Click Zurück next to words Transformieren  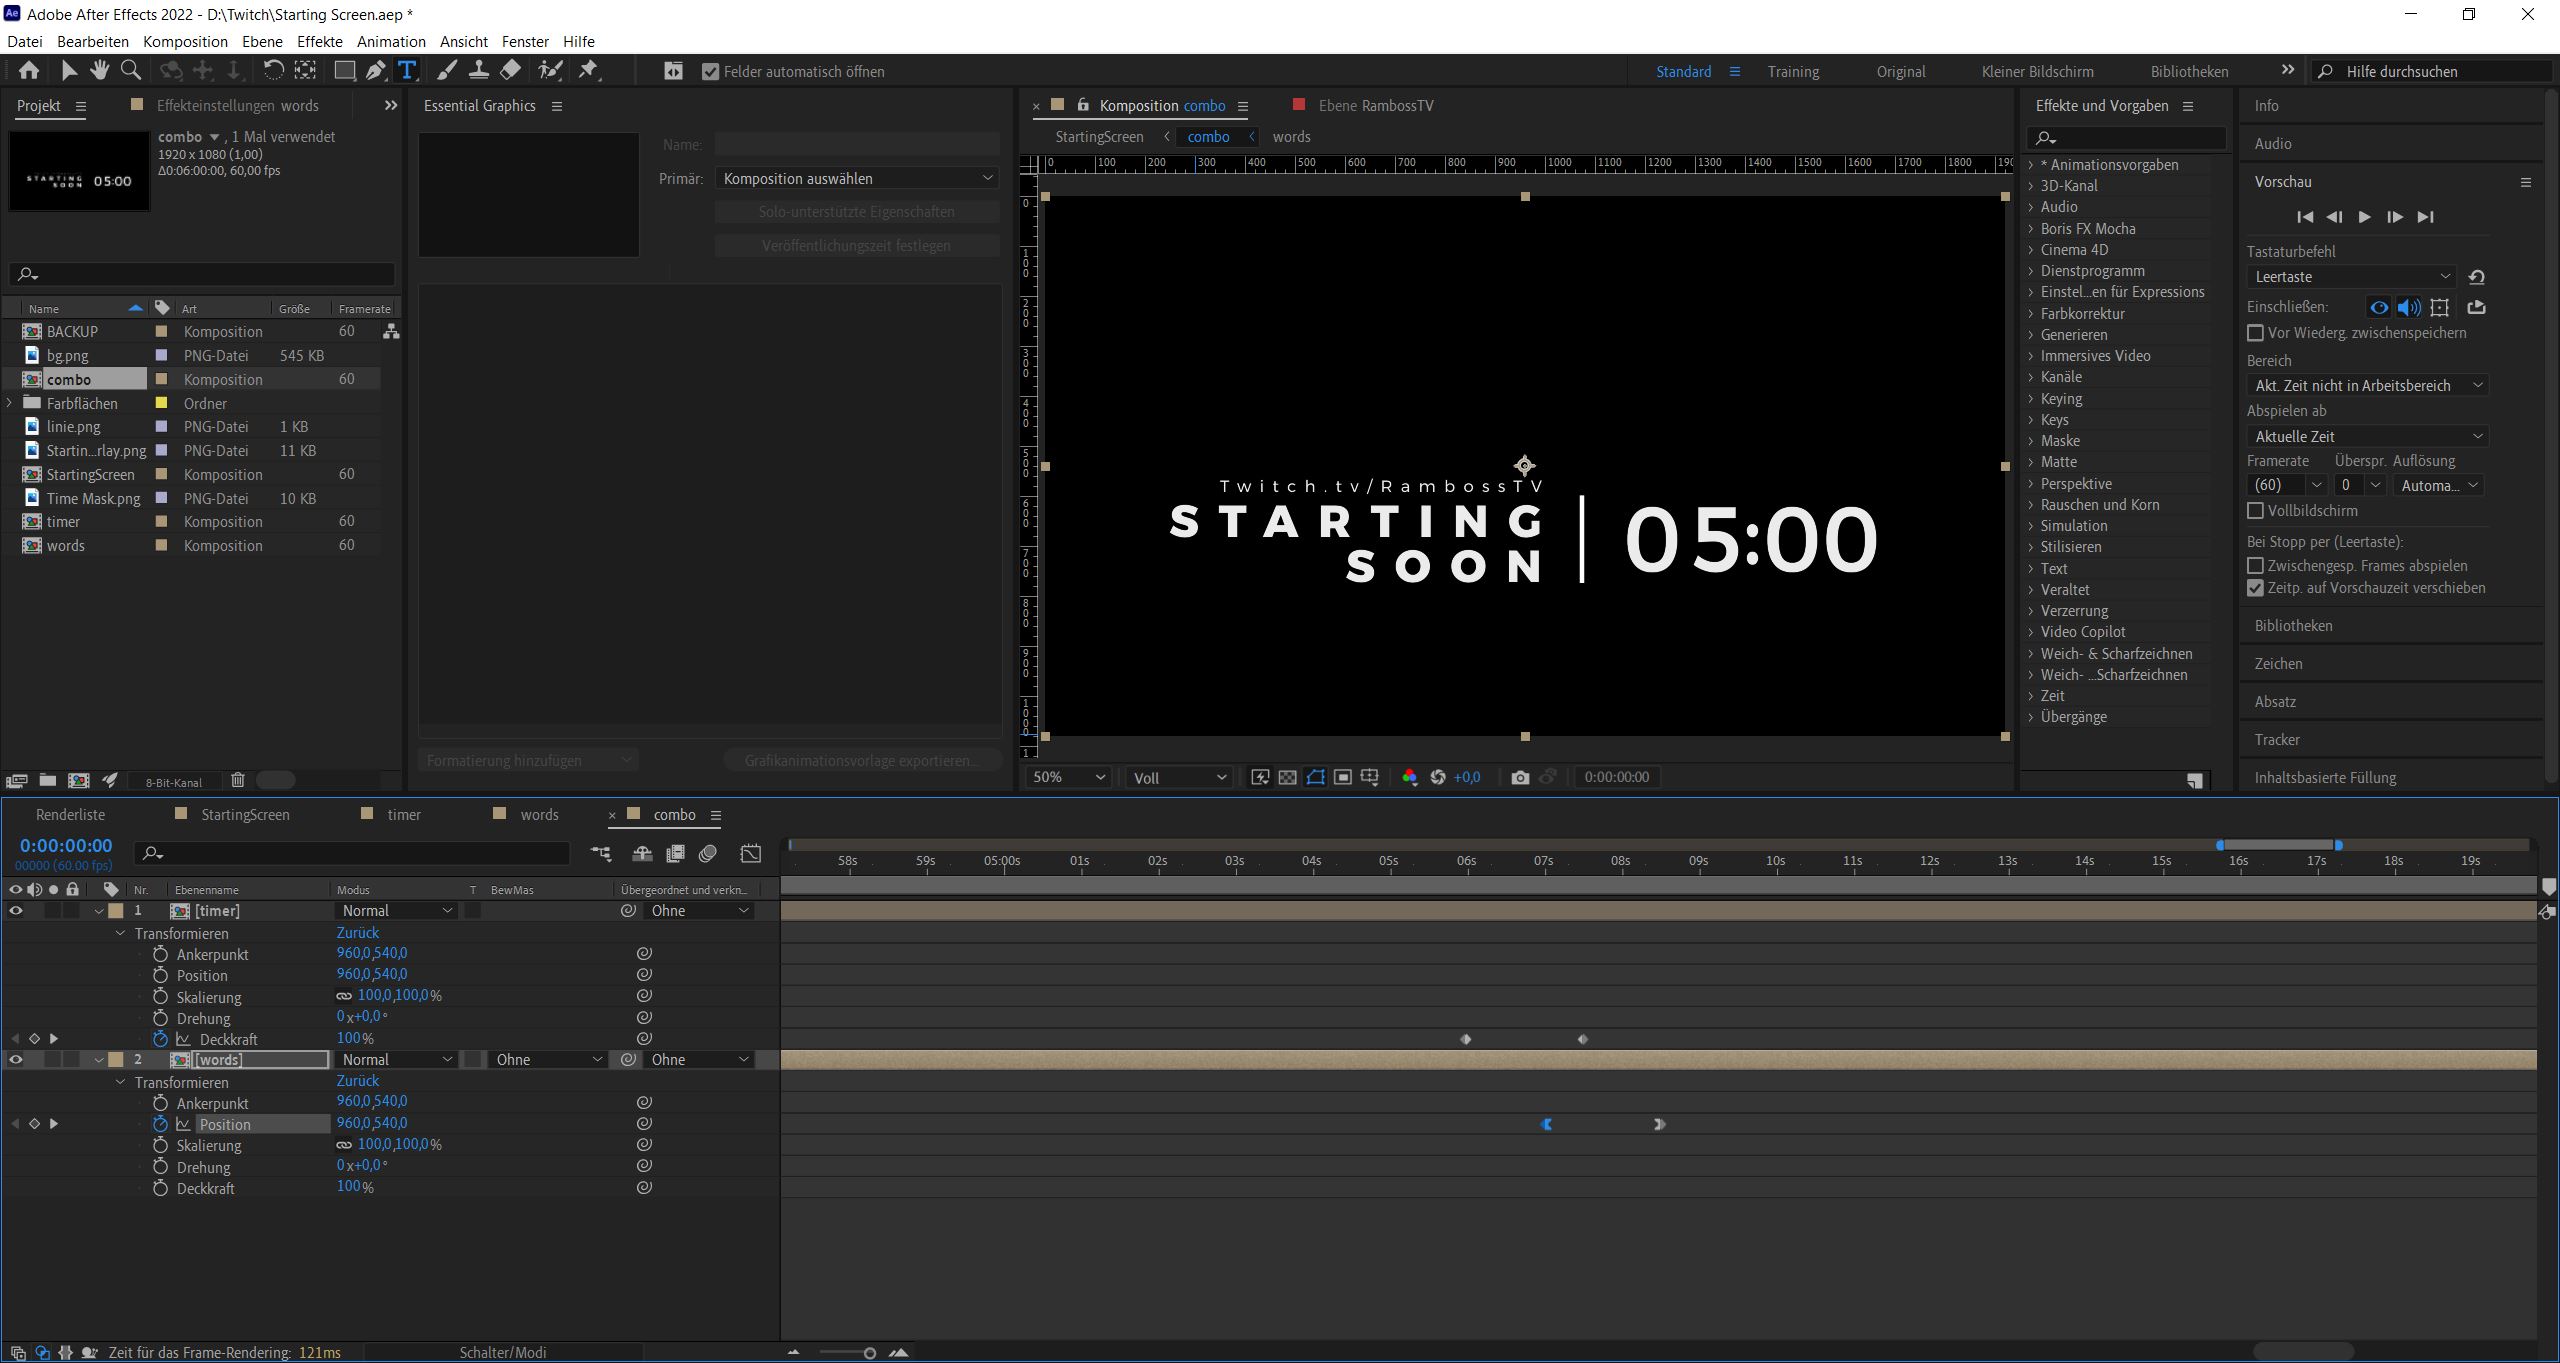(x=357, y=1081)
